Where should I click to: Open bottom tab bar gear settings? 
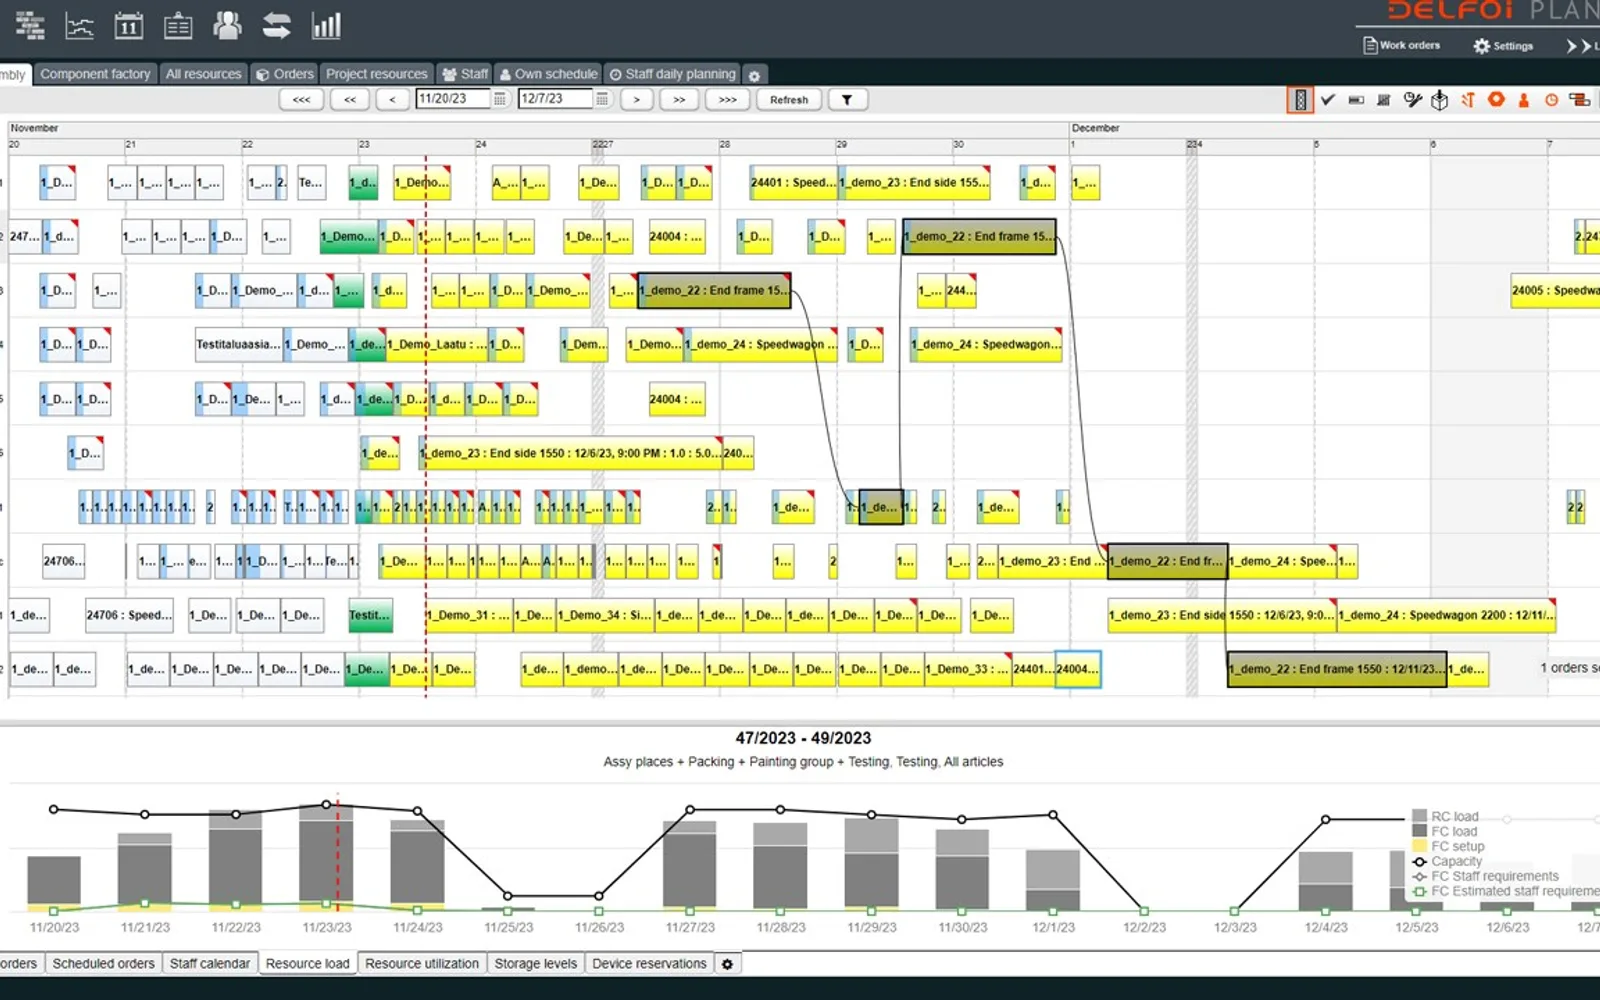[x=728, y=964]
